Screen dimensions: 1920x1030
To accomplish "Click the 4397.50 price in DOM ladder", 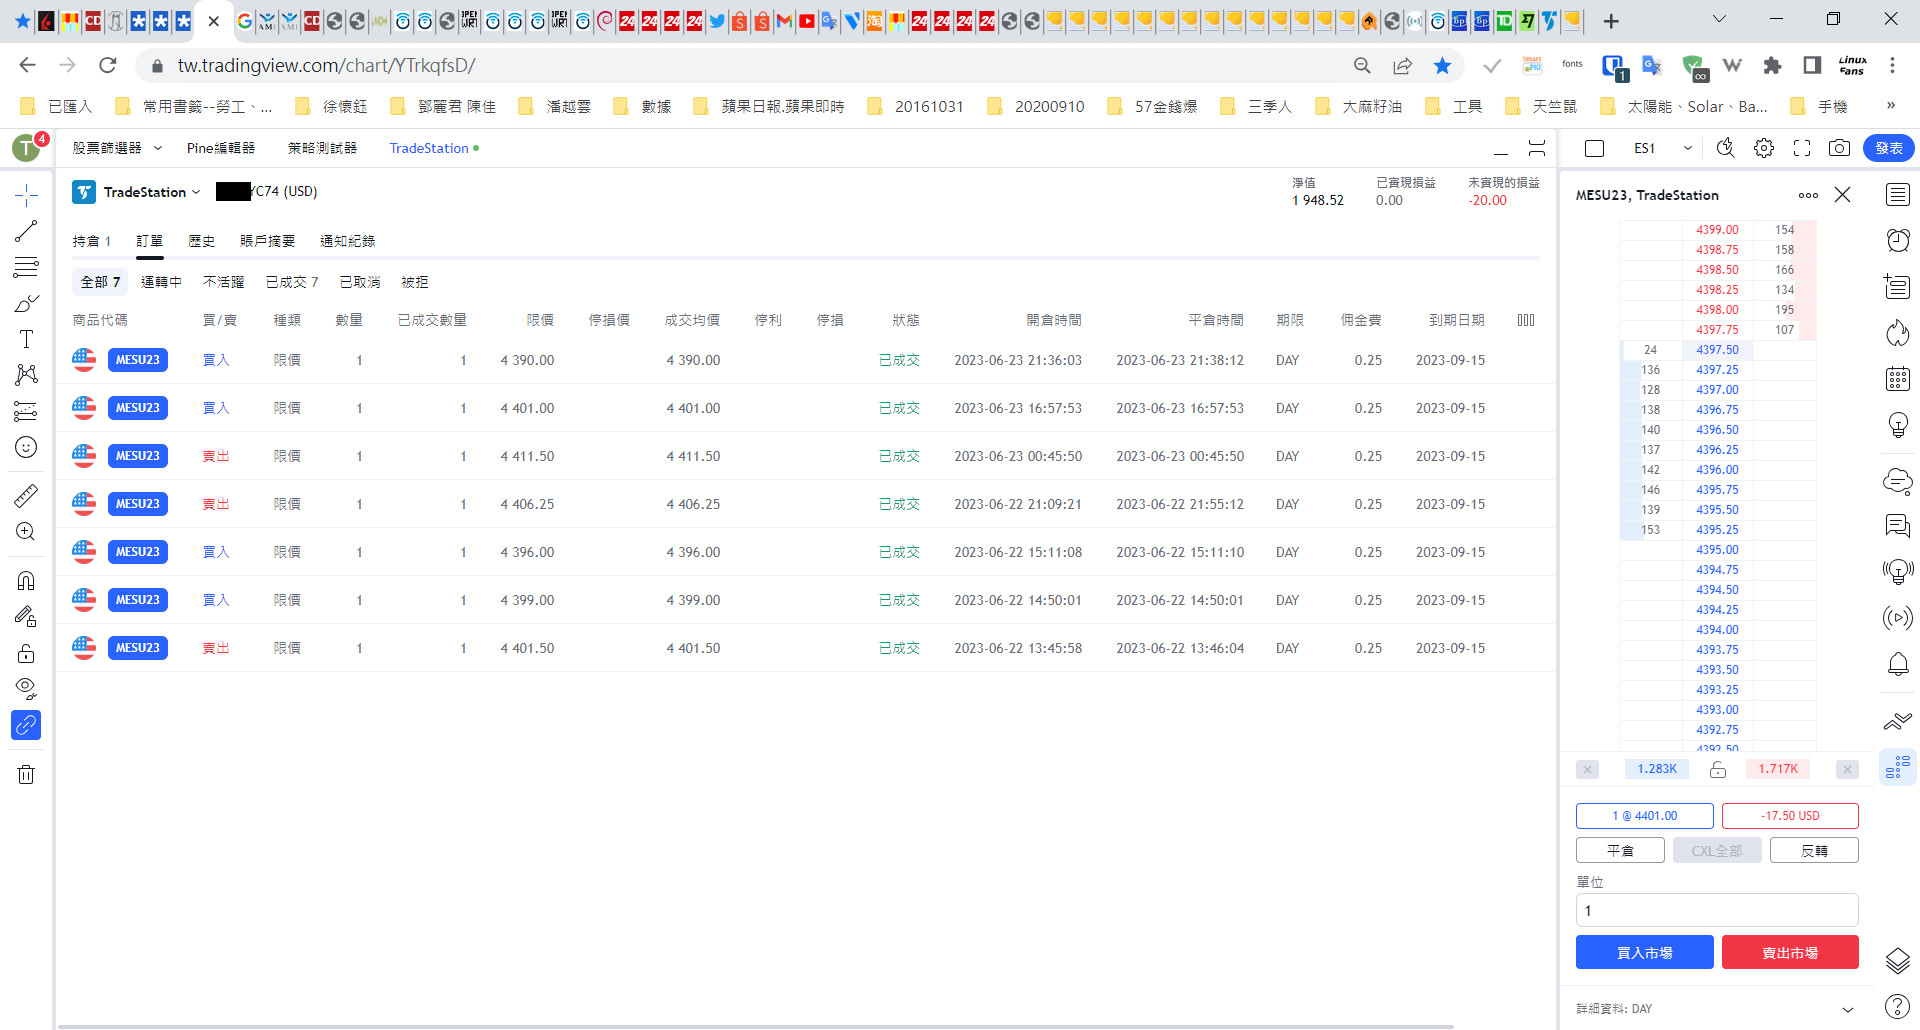I will point(1717,350).
